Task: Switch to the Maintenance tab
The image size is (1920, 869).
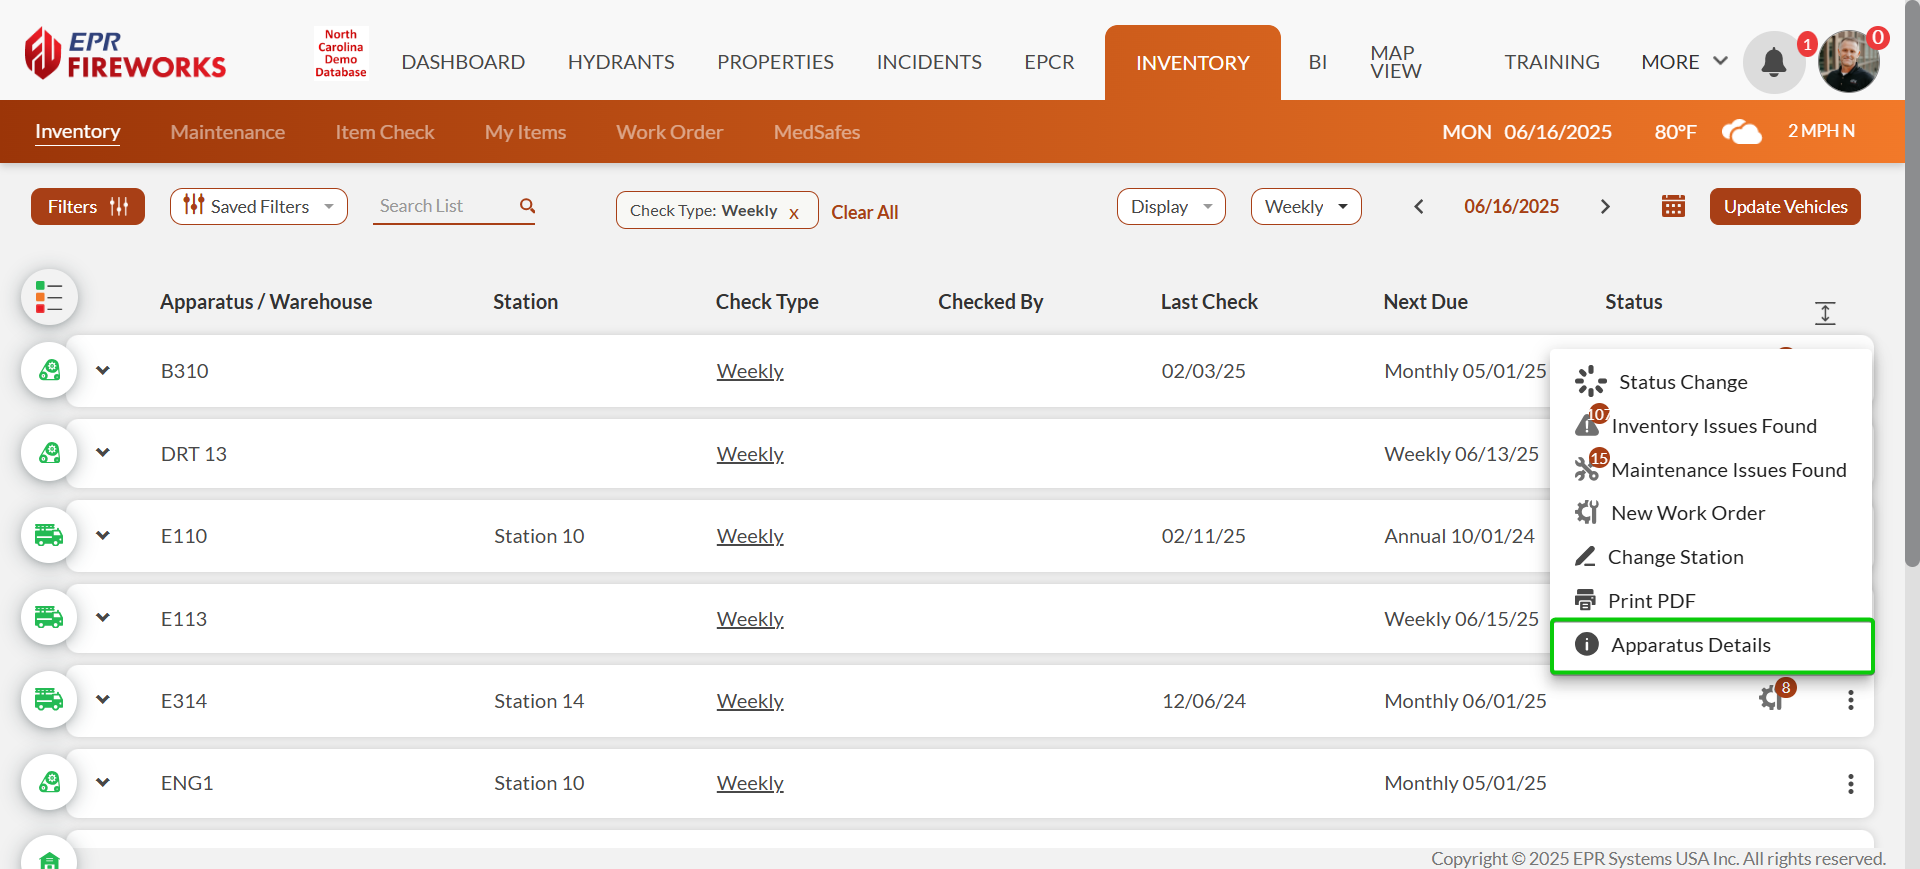Action: point(227,132)
